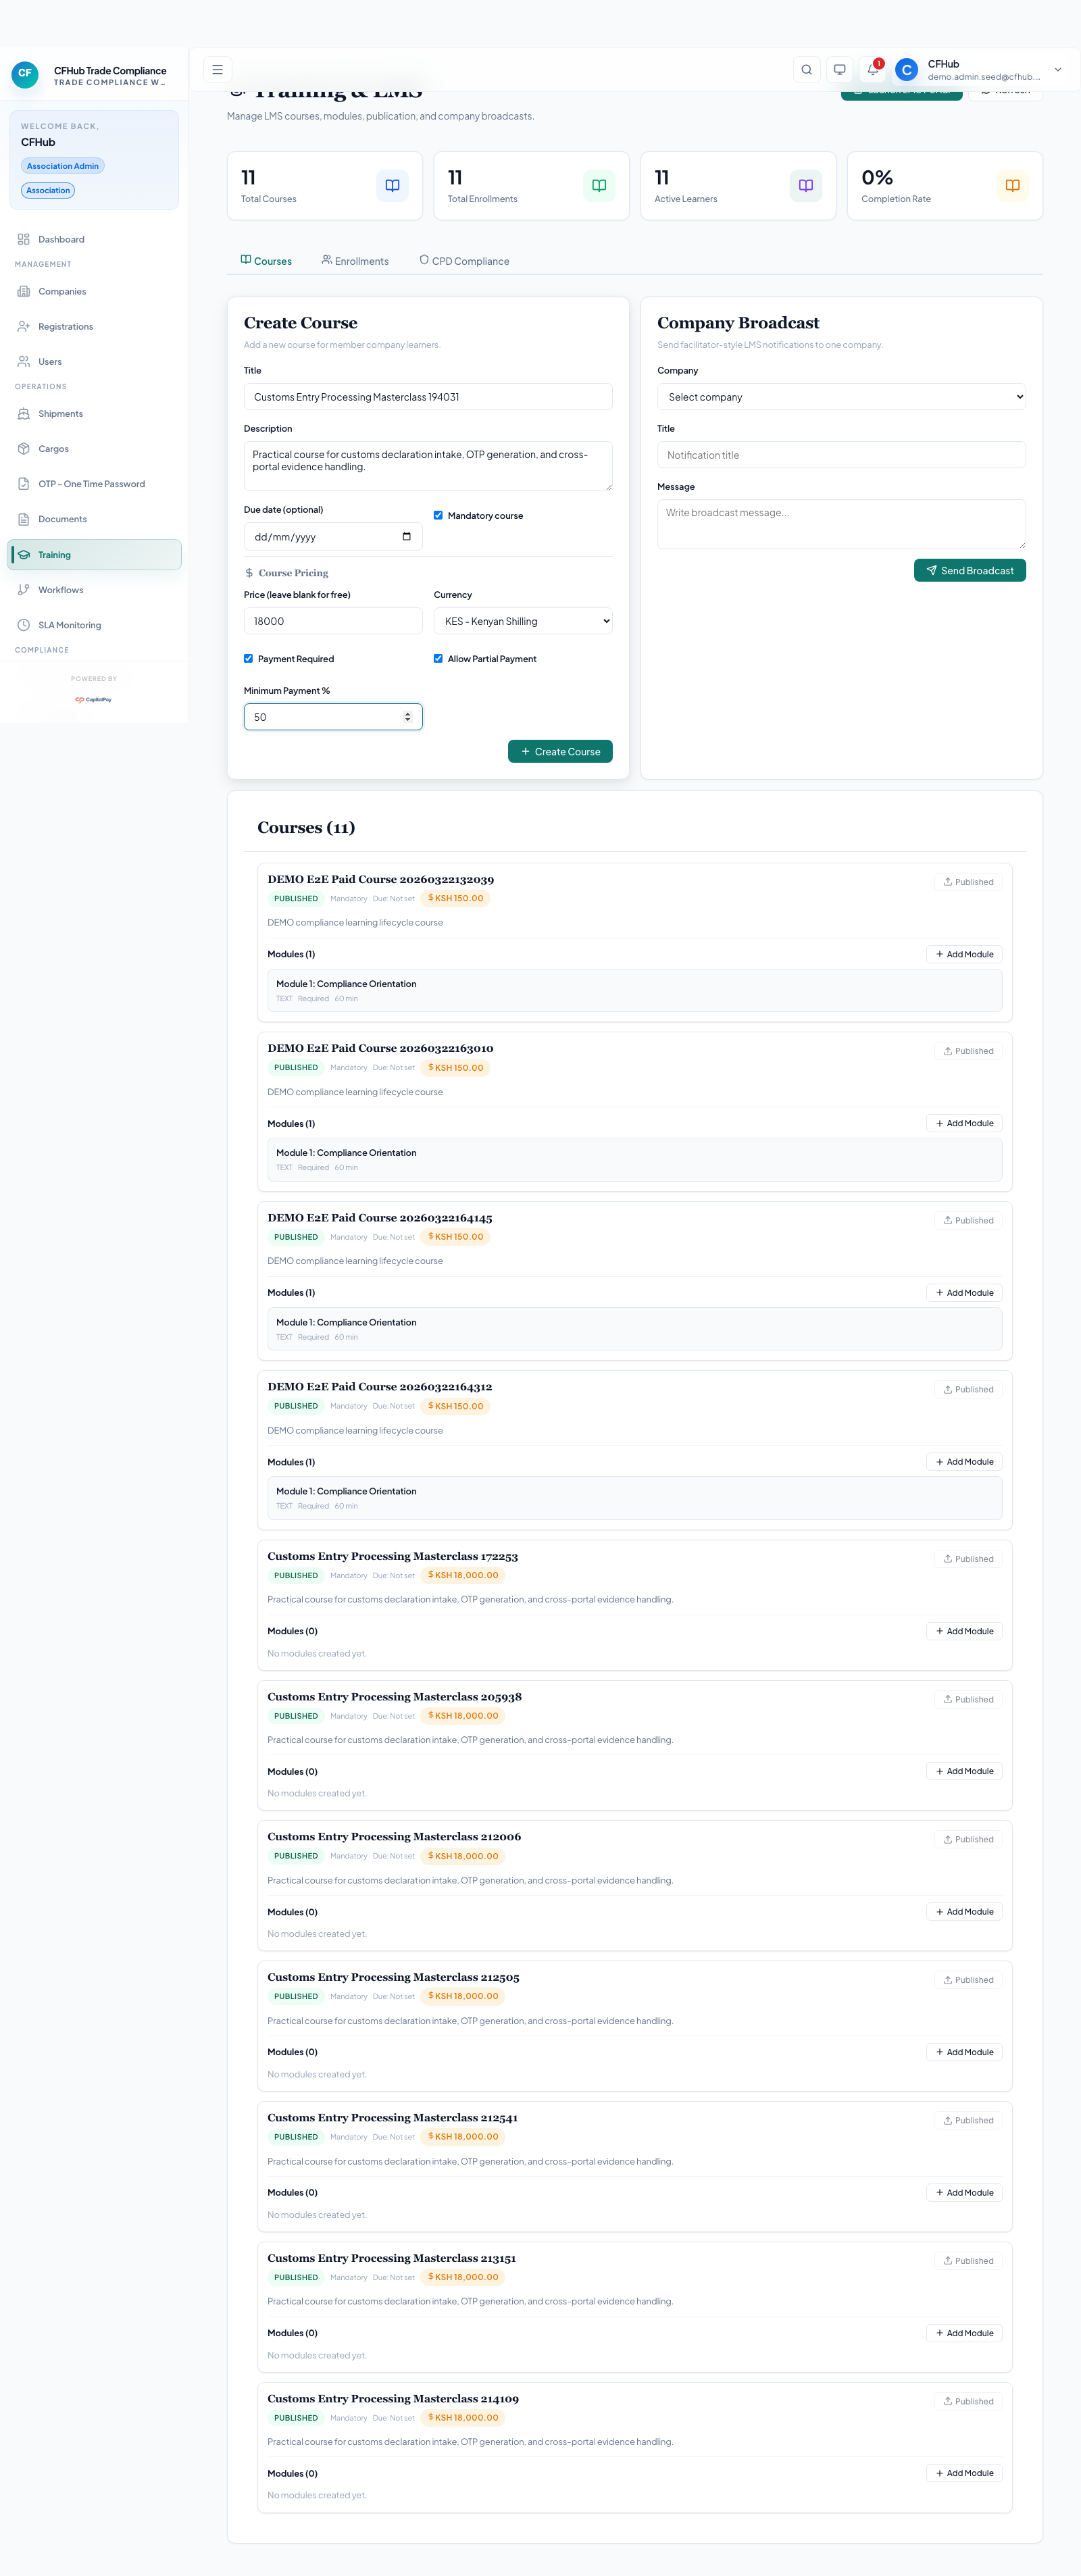Open the CPD Compliance tab
Image resolution: width=1081 pixels, height=2576 pixels.
point(464,260)
